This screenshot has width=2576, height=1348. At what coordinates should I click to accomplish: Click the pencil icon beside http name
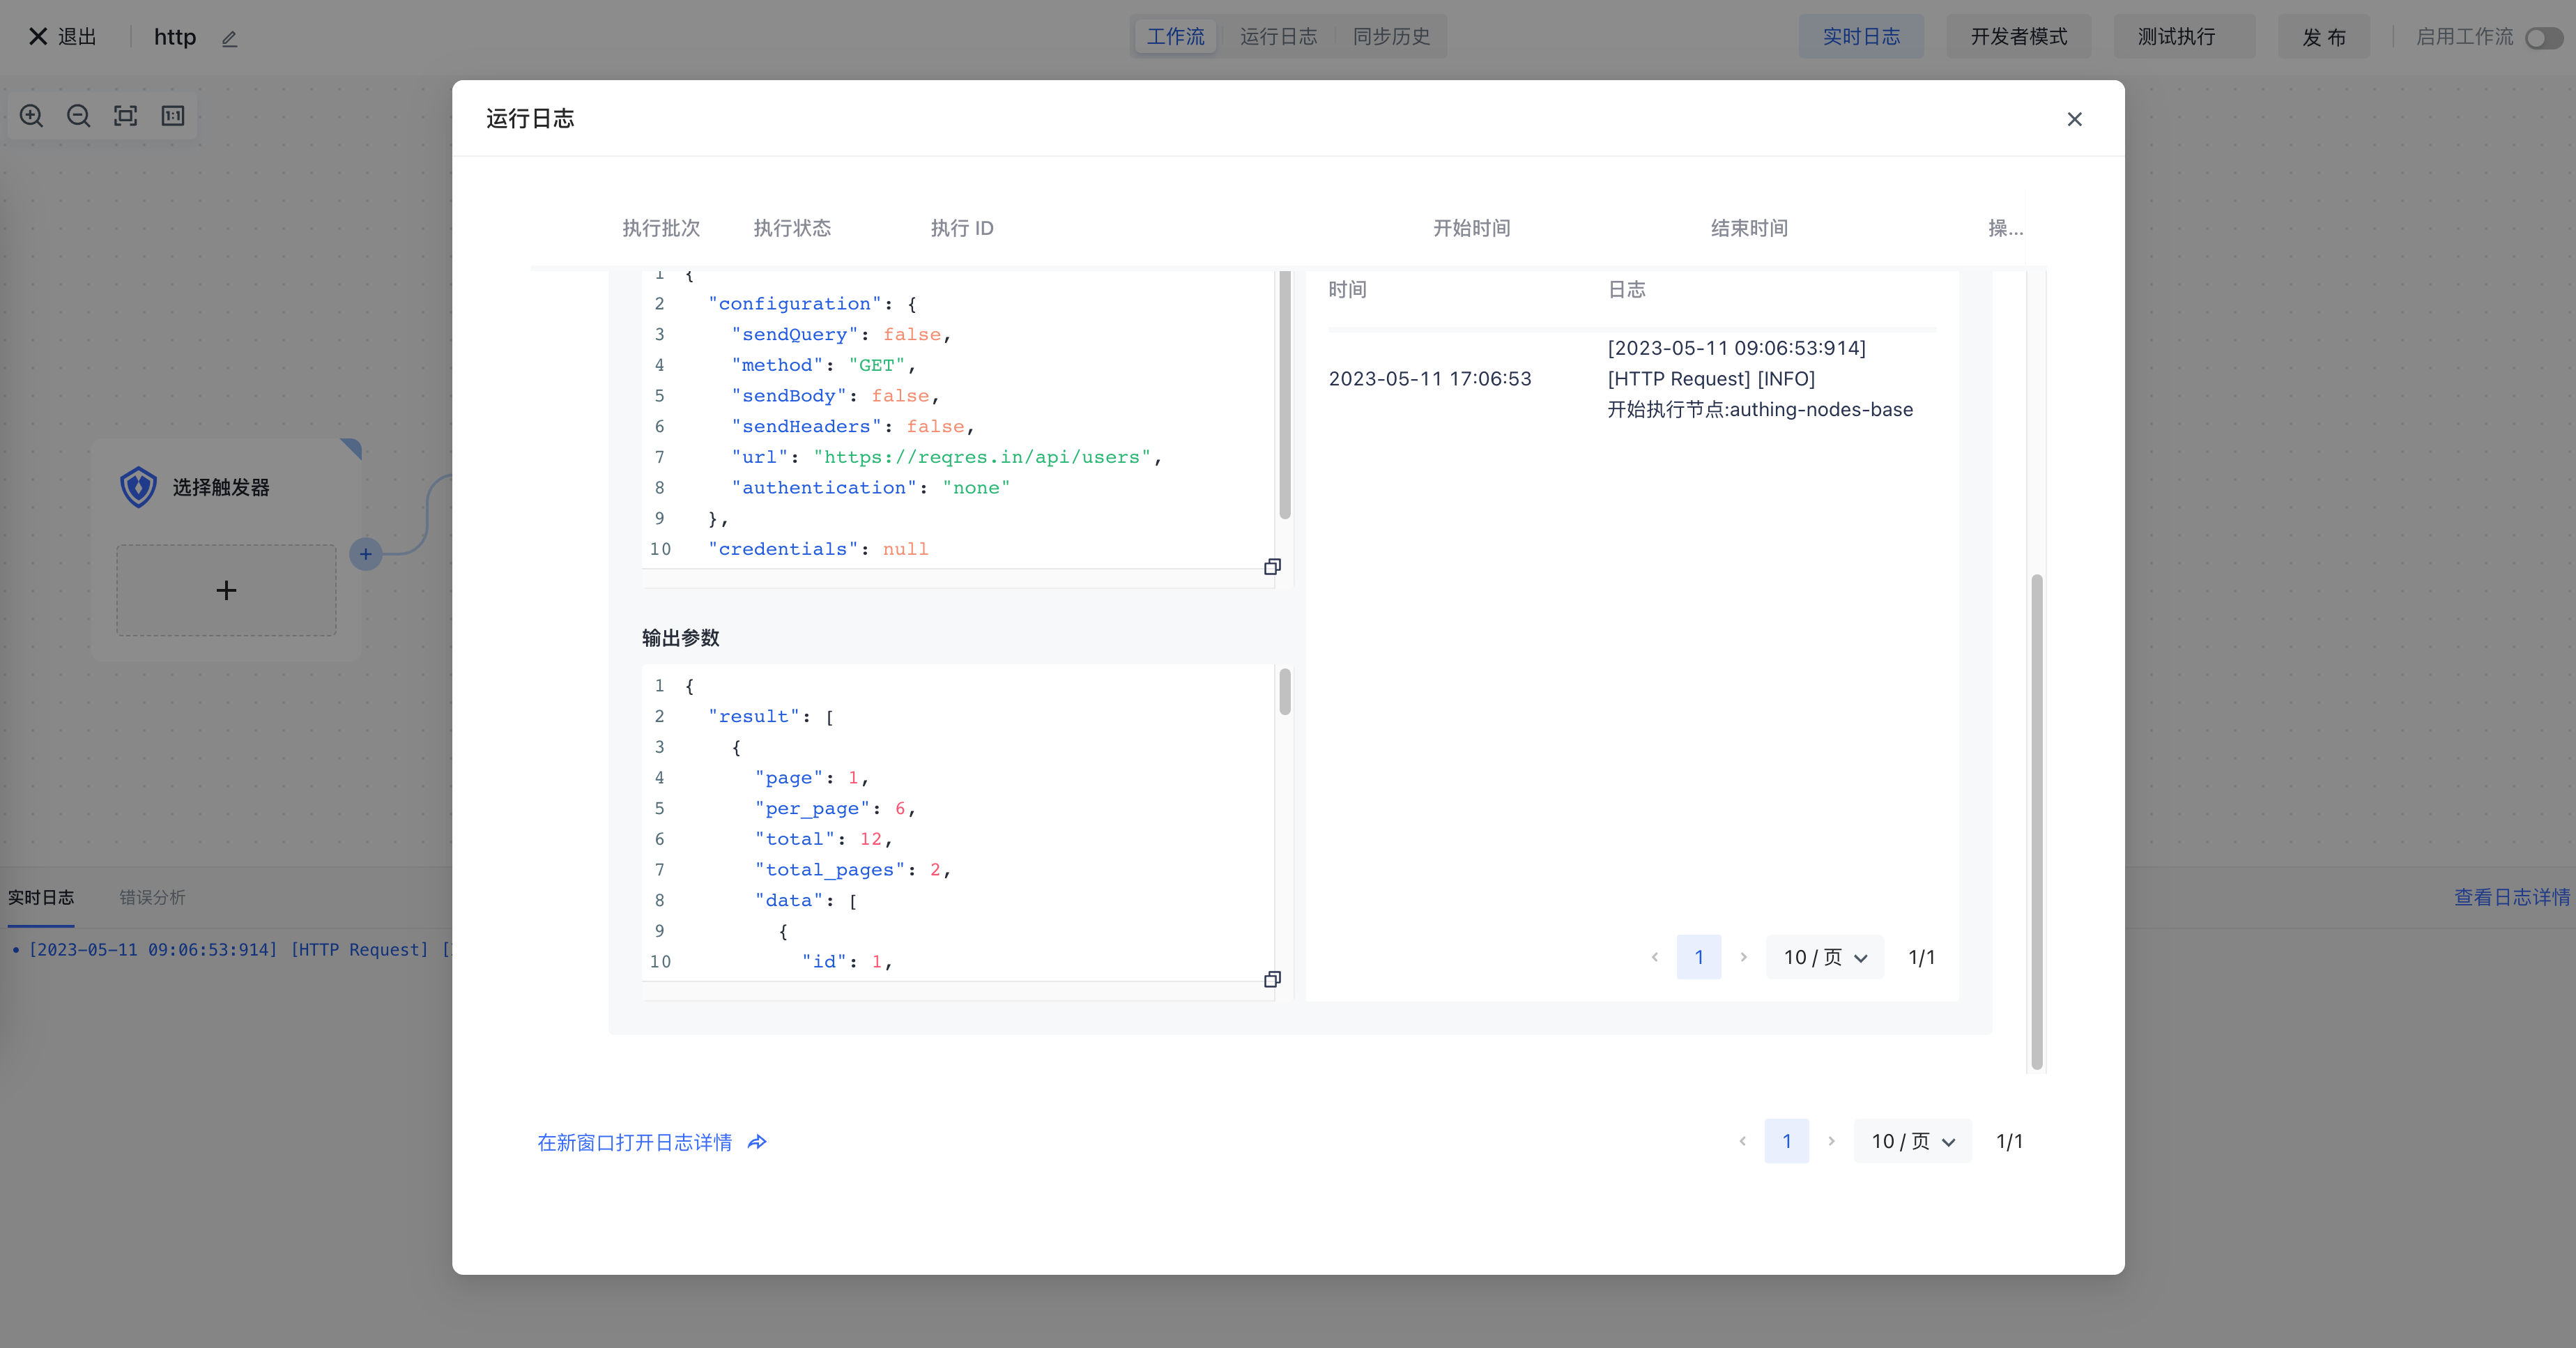pos(229,39)
